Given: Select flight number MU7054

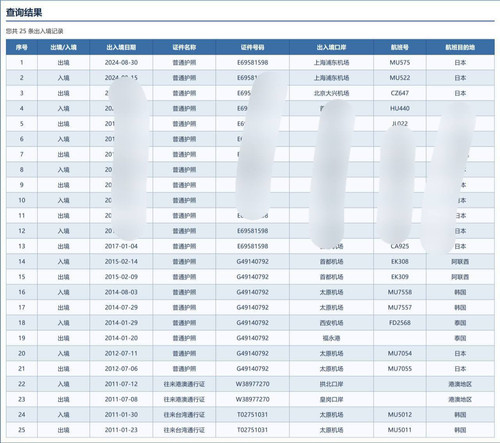Looking at the screenshot, I should (400, 354).
